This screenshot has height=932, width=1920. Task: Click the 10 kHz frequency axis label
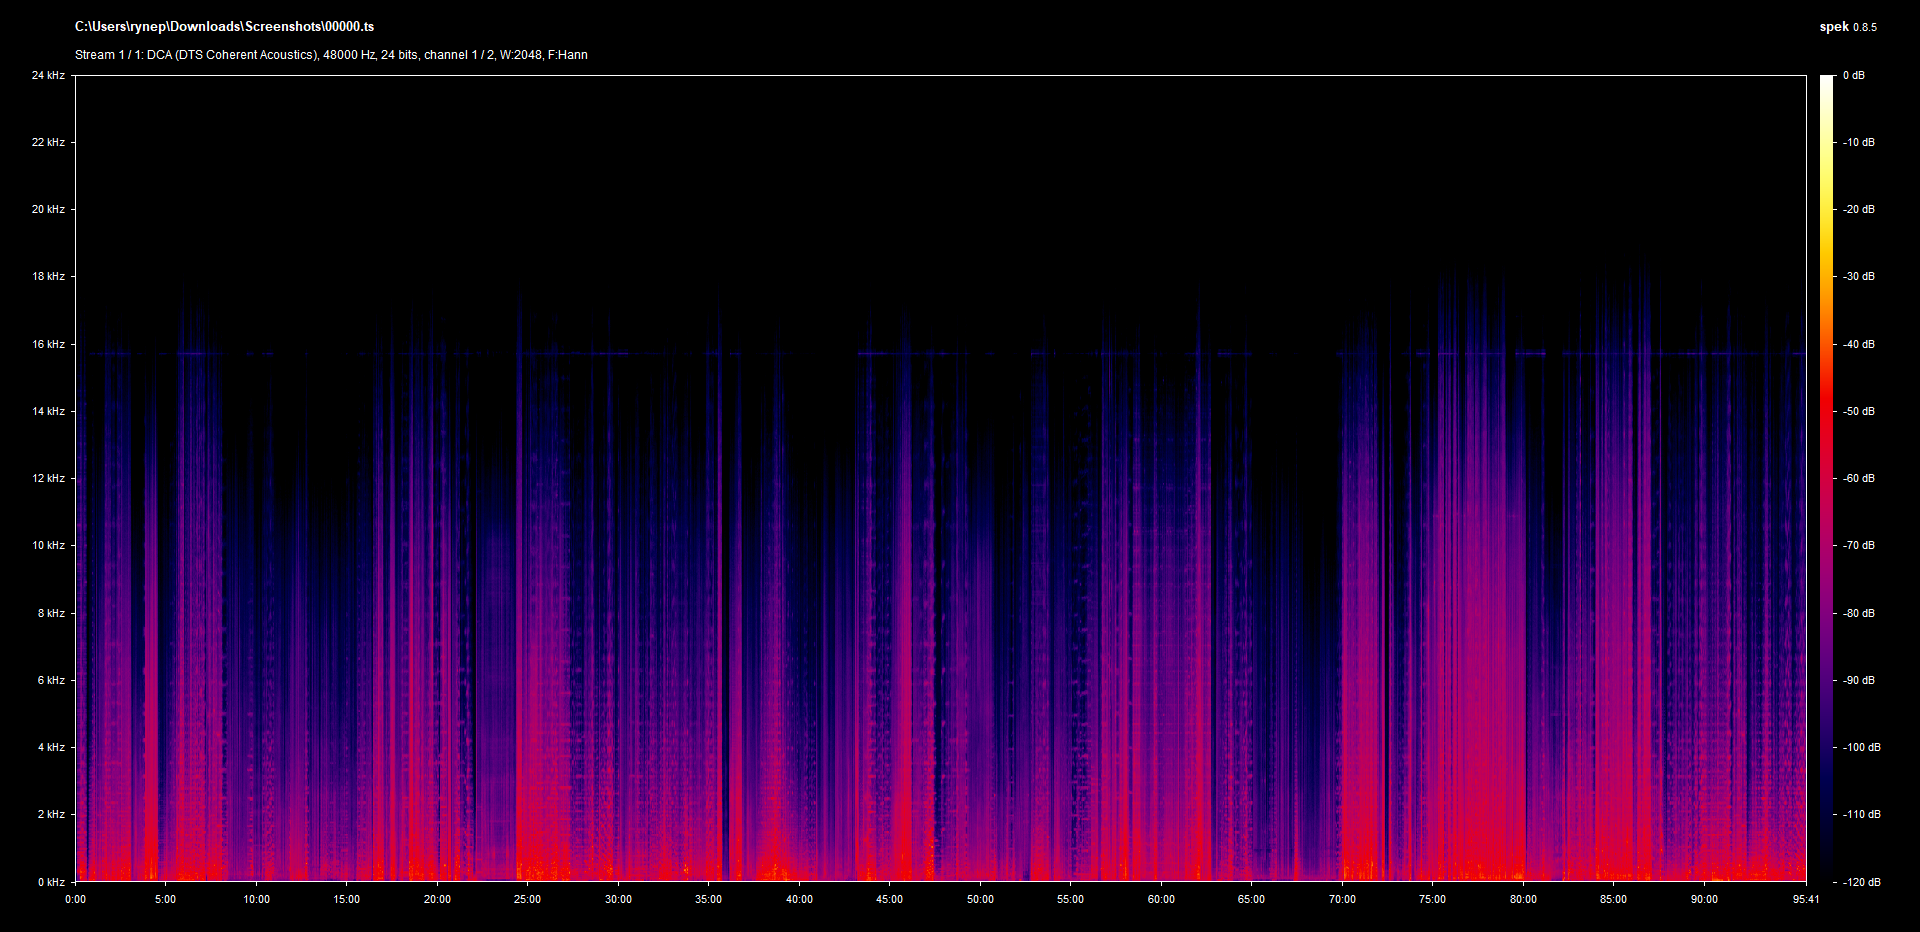pos(48,545)
